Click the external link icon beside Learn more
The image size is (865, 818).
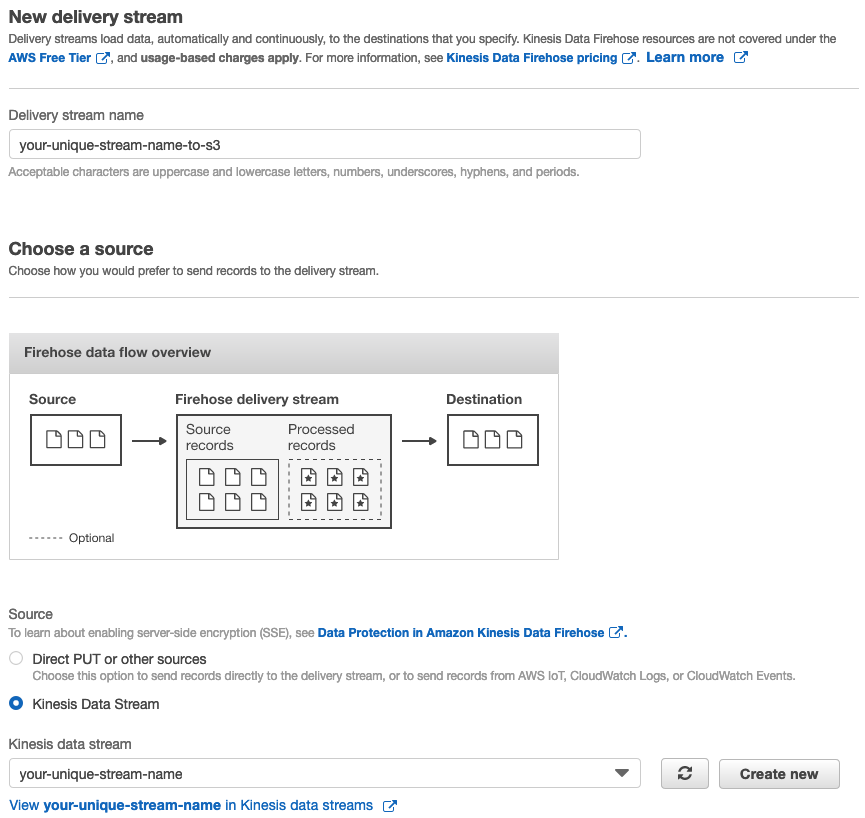[740, 57]
